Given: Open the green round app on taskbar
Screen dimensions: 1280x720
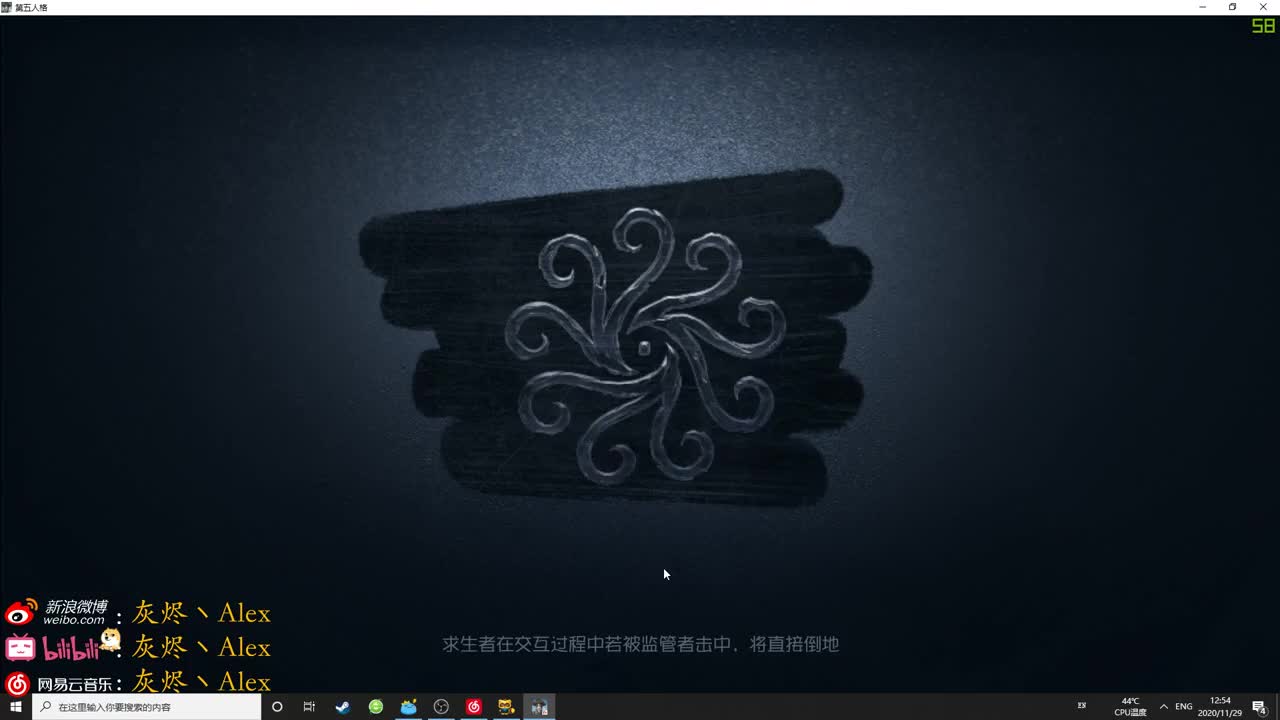Looking at the screenshot, I should [x=376, y=707].
